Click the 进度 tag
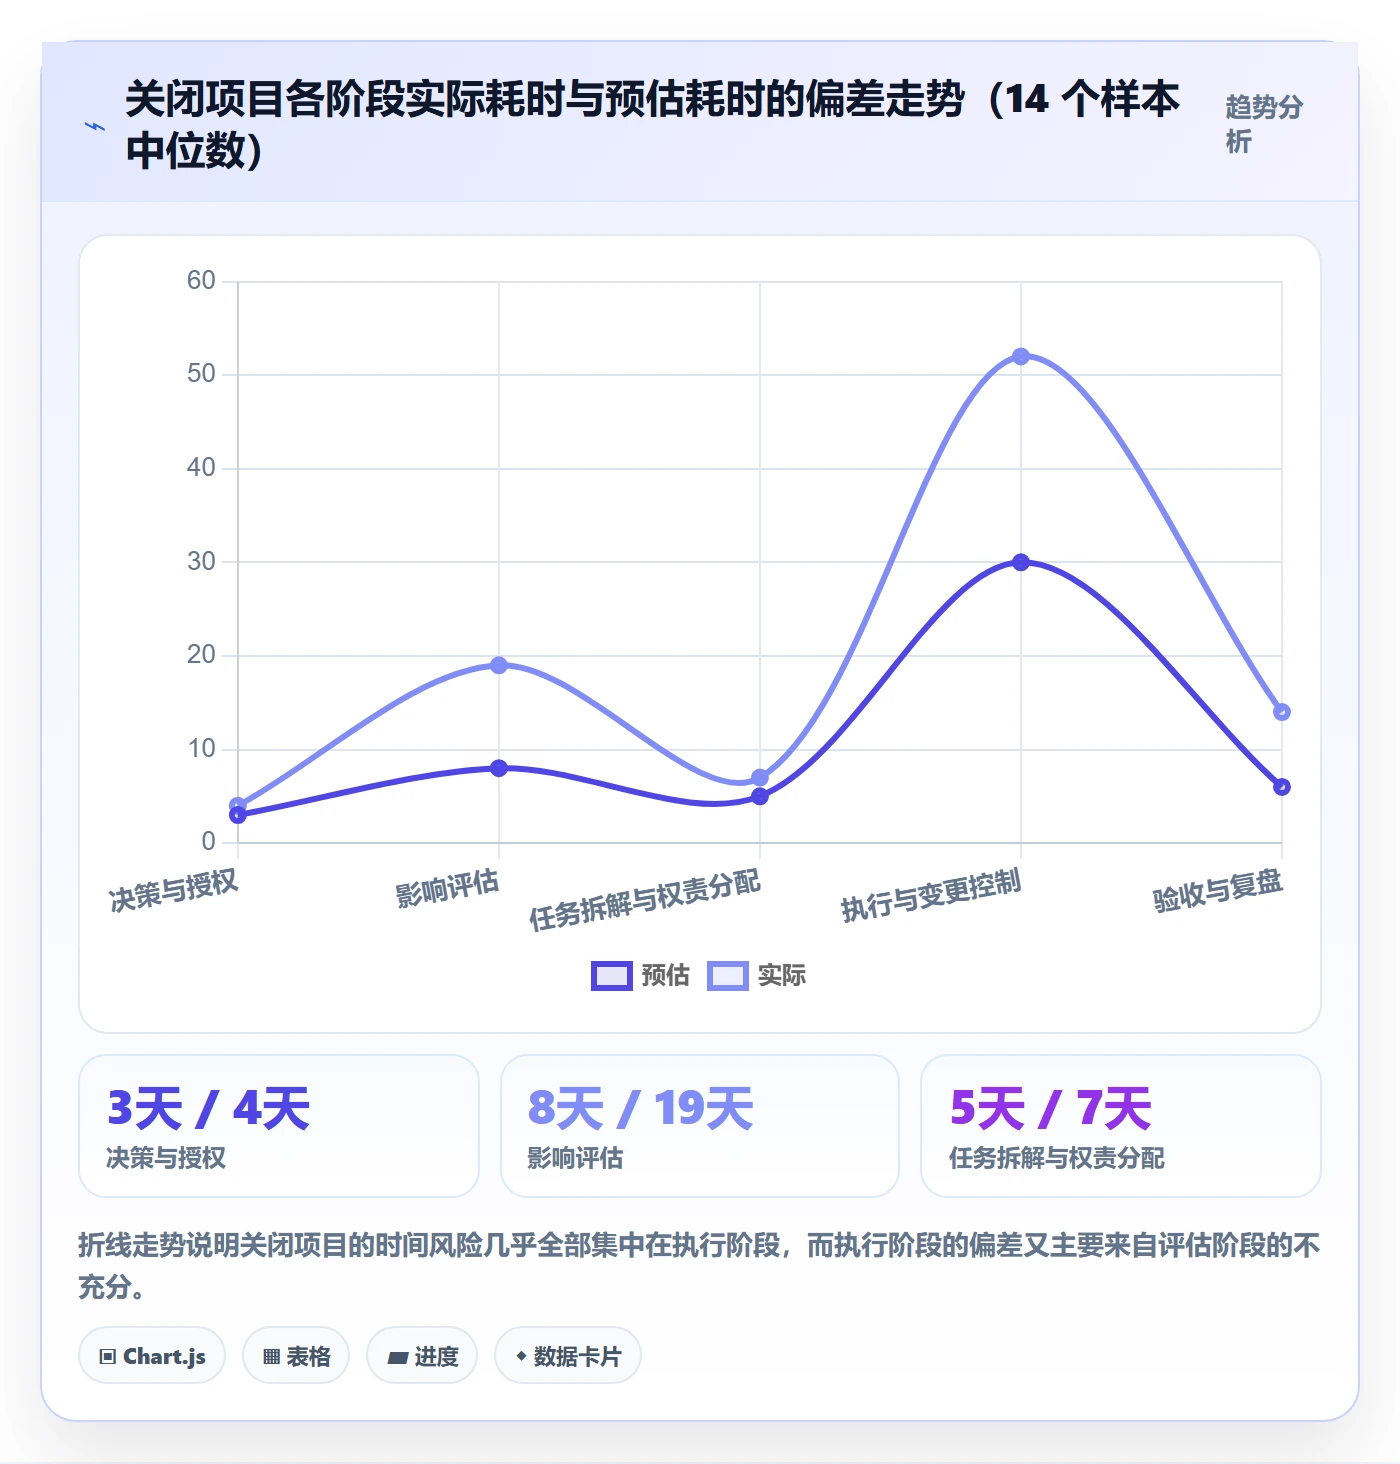This screenshot has height=1464, width=1400. [422, 1356]
